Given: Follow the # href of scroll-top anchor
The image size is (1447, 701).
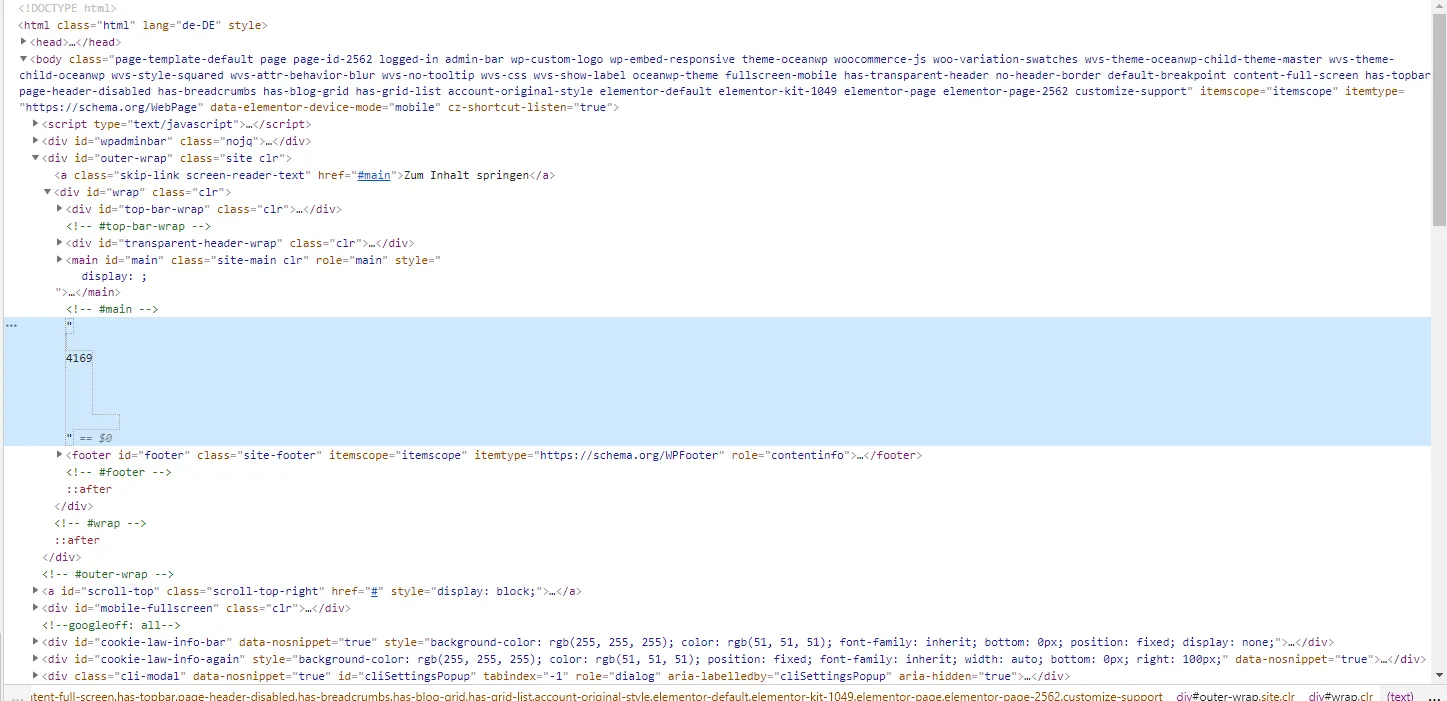Looking at the screenshot, I should pos(374,591).
